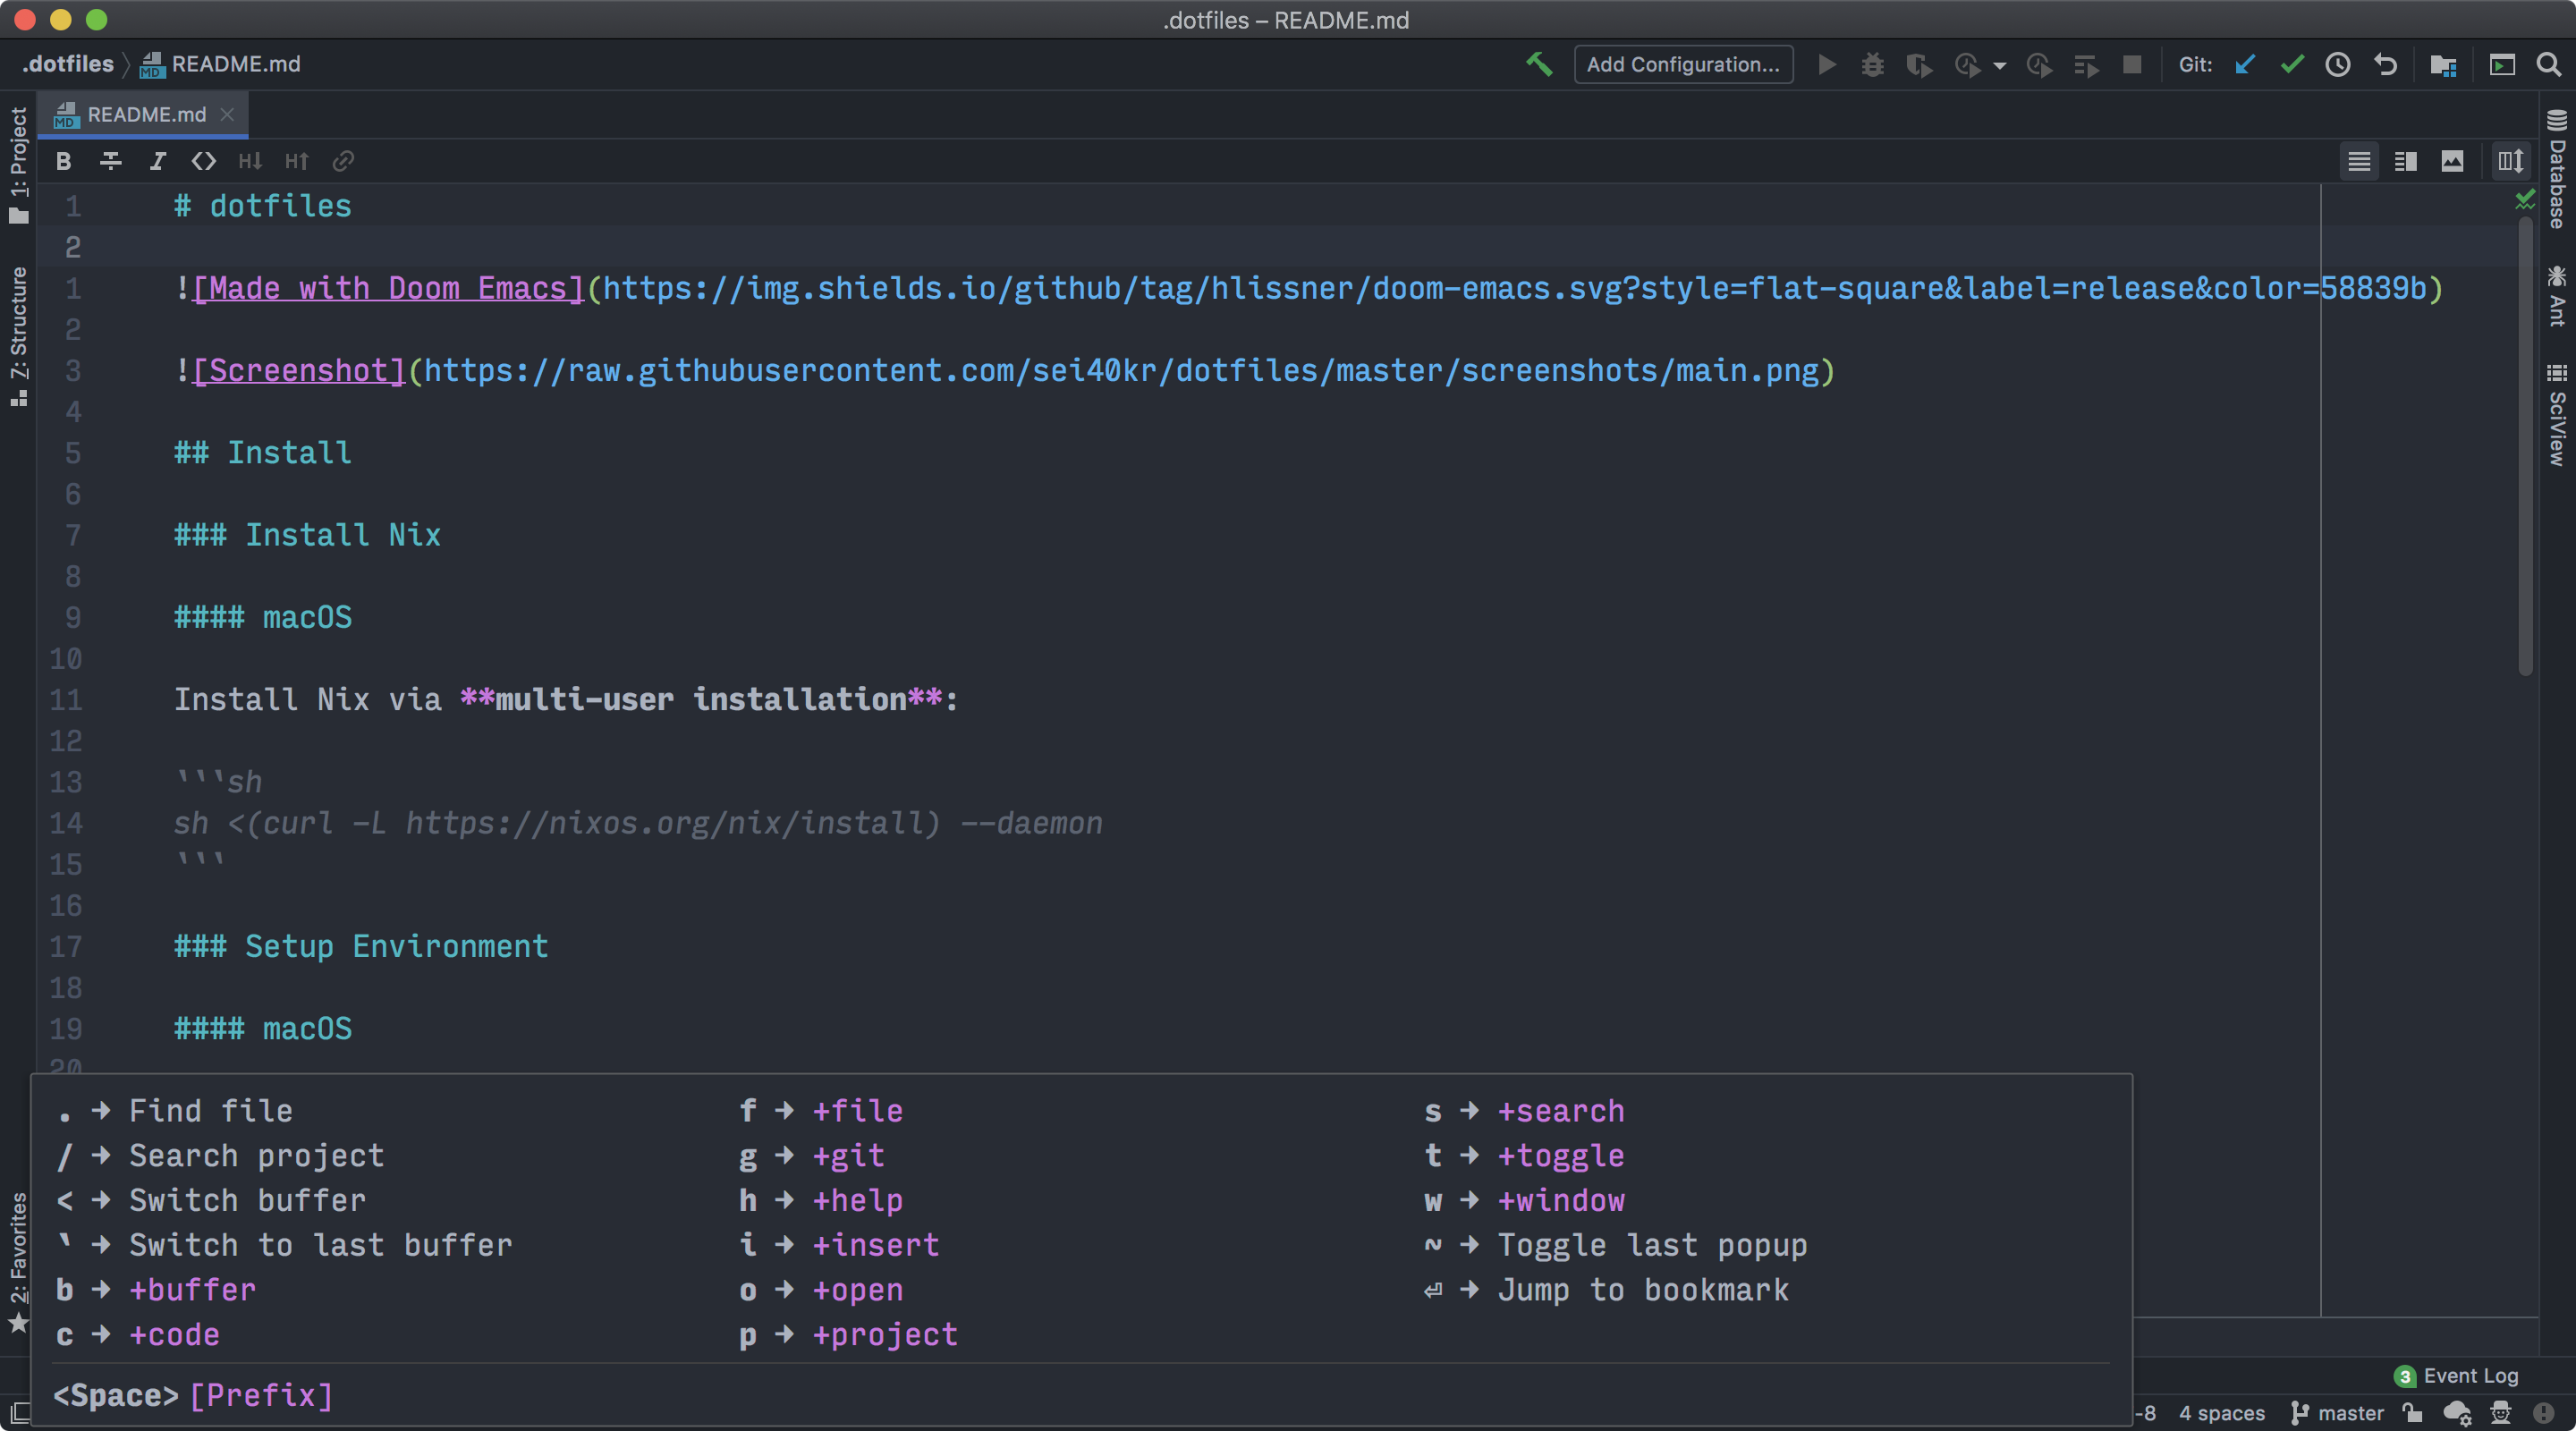Click the Git rollback undo icon
The width and height of the screenshot is (2576, 1431).
(x=2385, y=65)
